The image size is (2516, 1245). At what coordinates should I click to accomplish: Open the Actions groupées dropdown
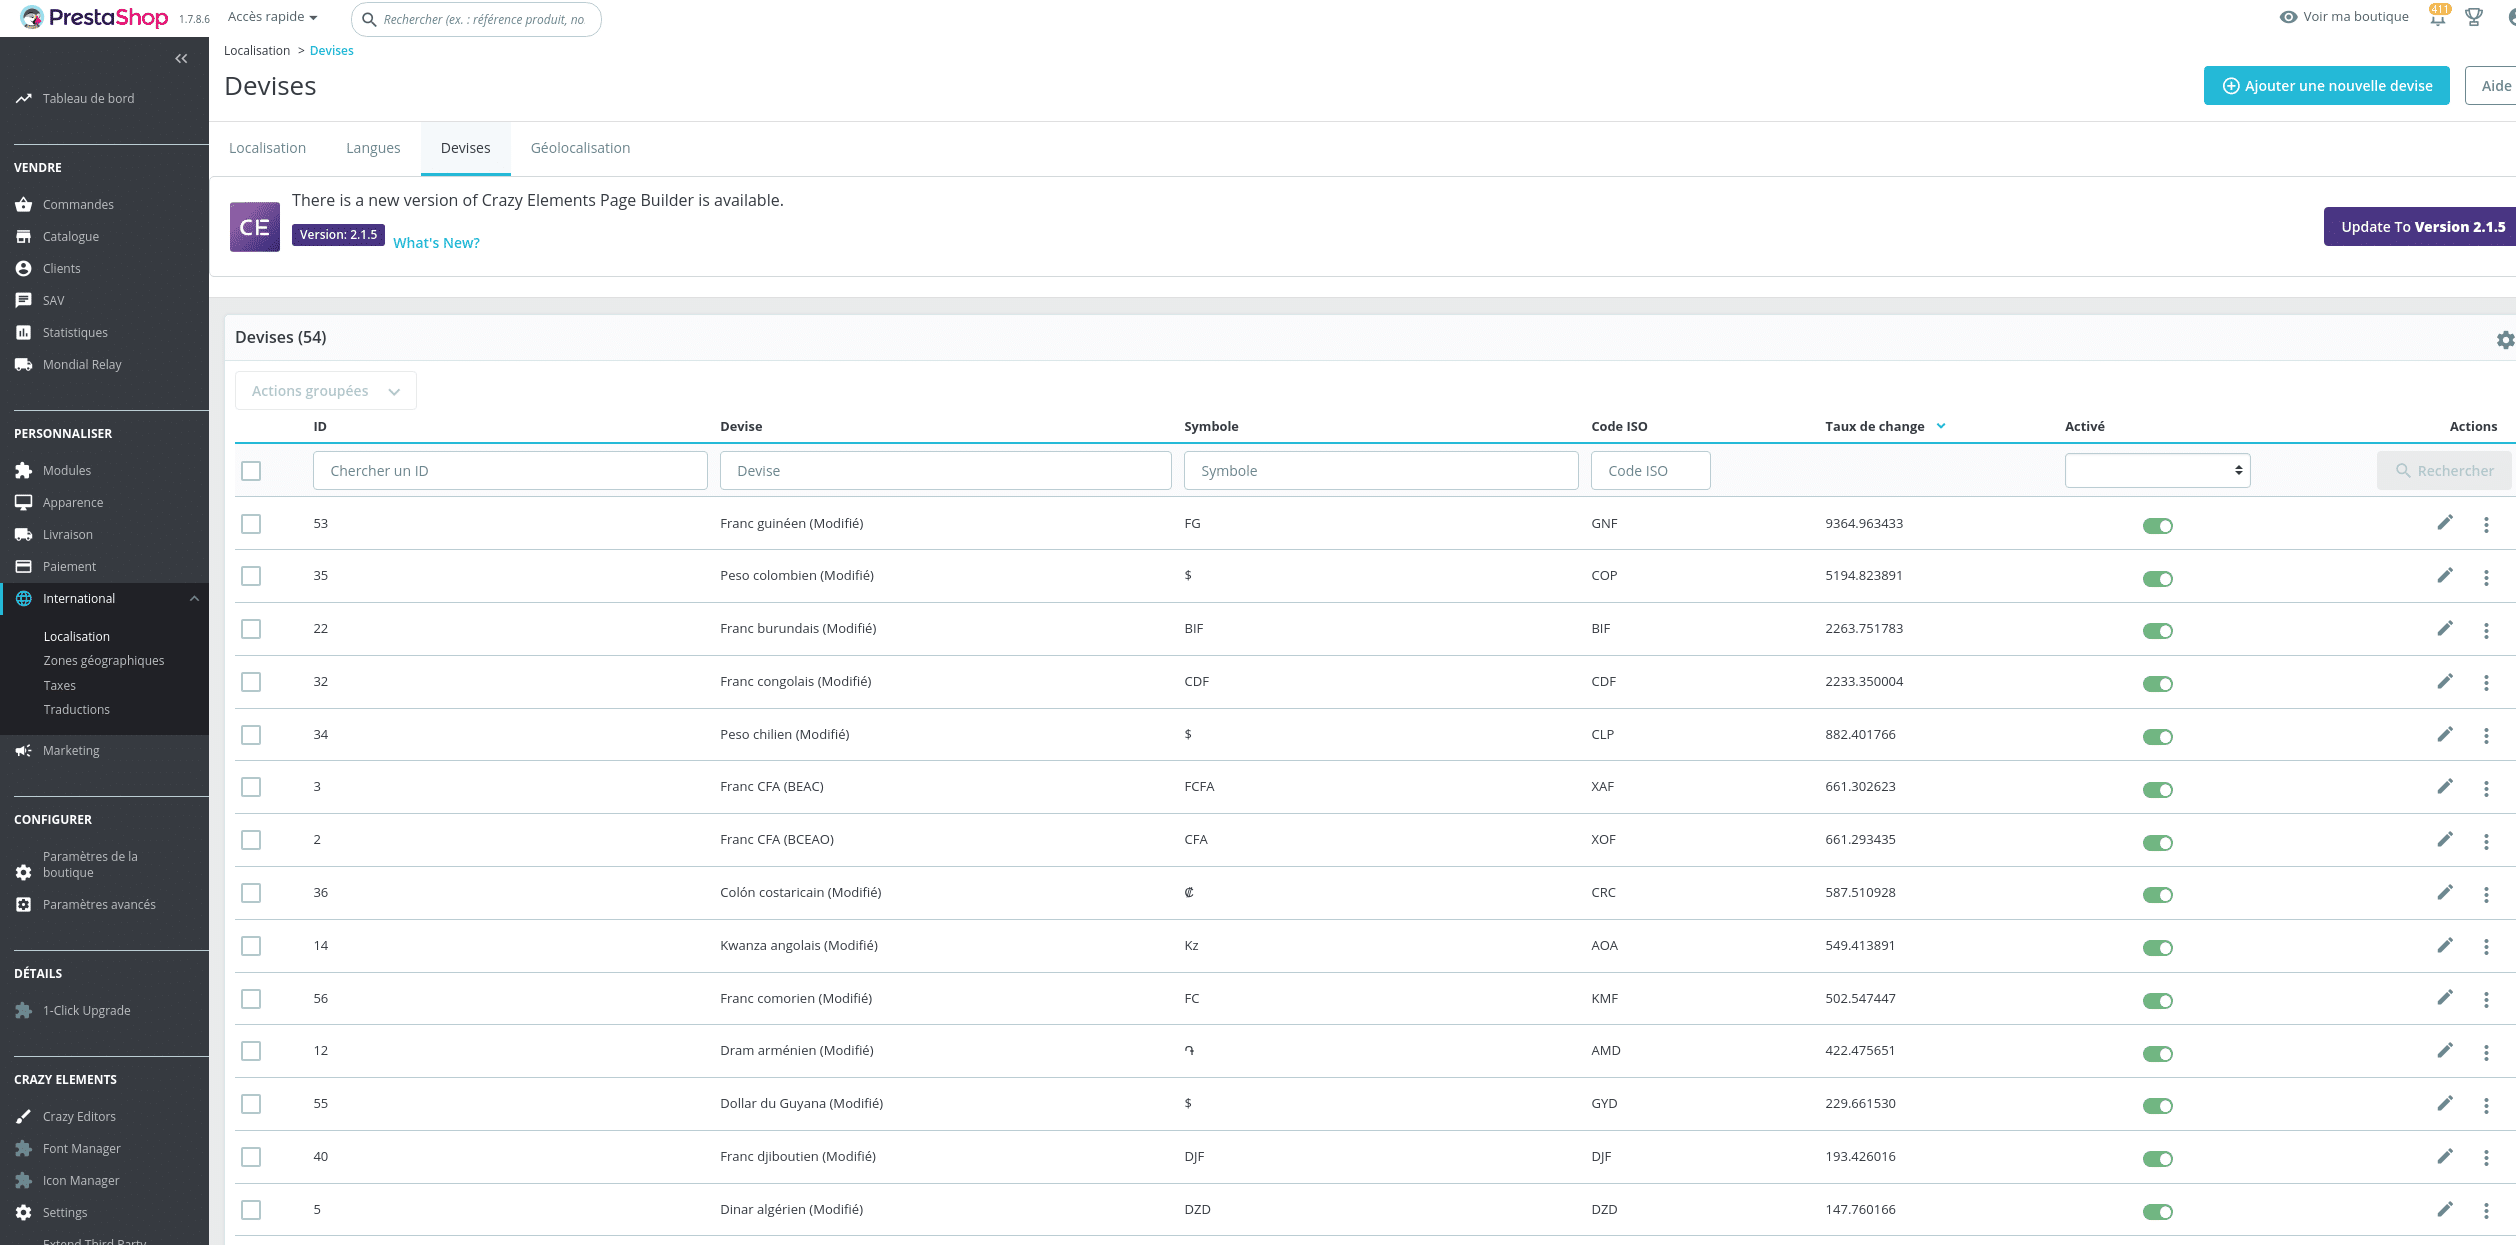pos(325,391)
